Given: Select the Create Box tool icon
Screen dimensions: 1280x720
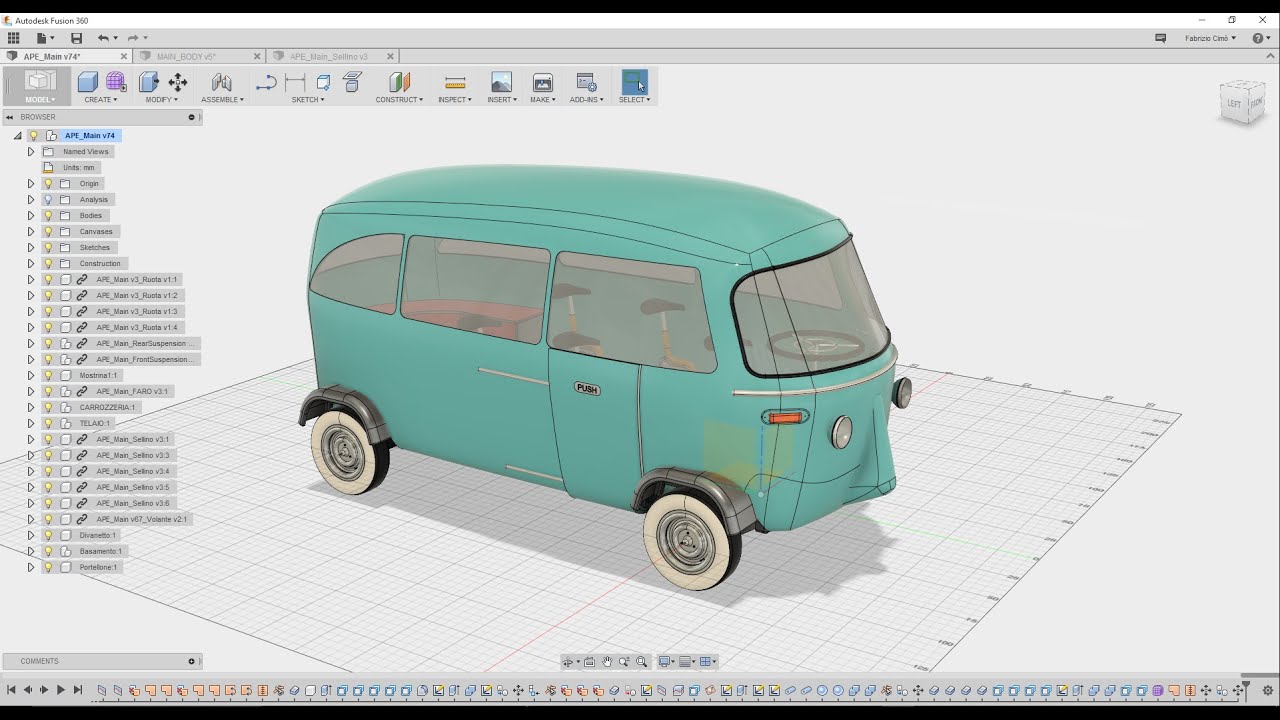Looking at the screenshot, I should click(x=88, y=82).
